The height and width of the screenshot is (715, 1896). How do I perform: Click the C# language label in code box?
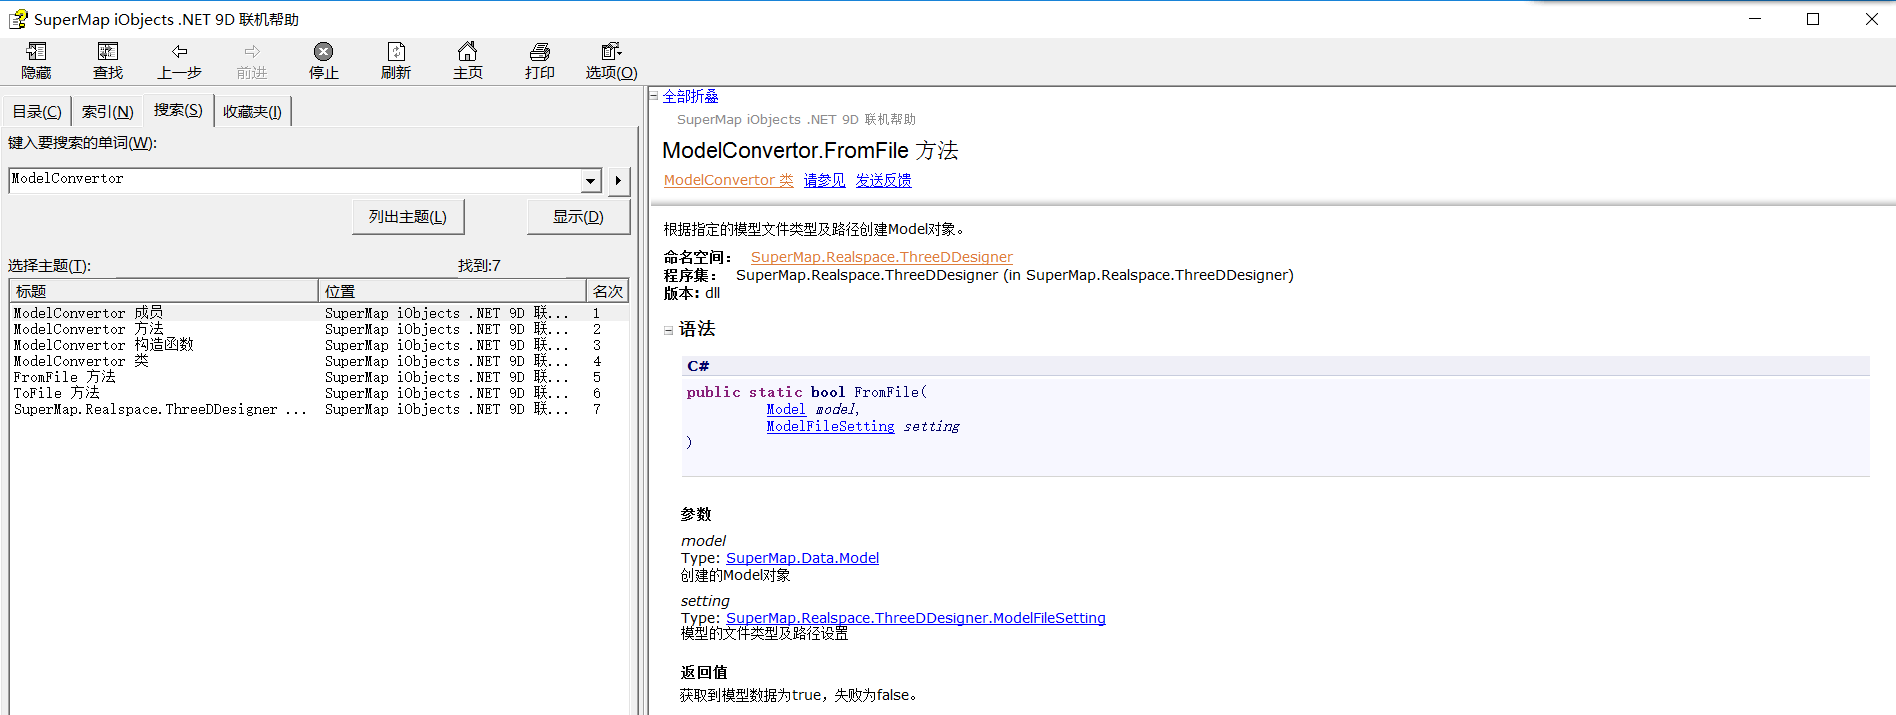tap(698, 366)
